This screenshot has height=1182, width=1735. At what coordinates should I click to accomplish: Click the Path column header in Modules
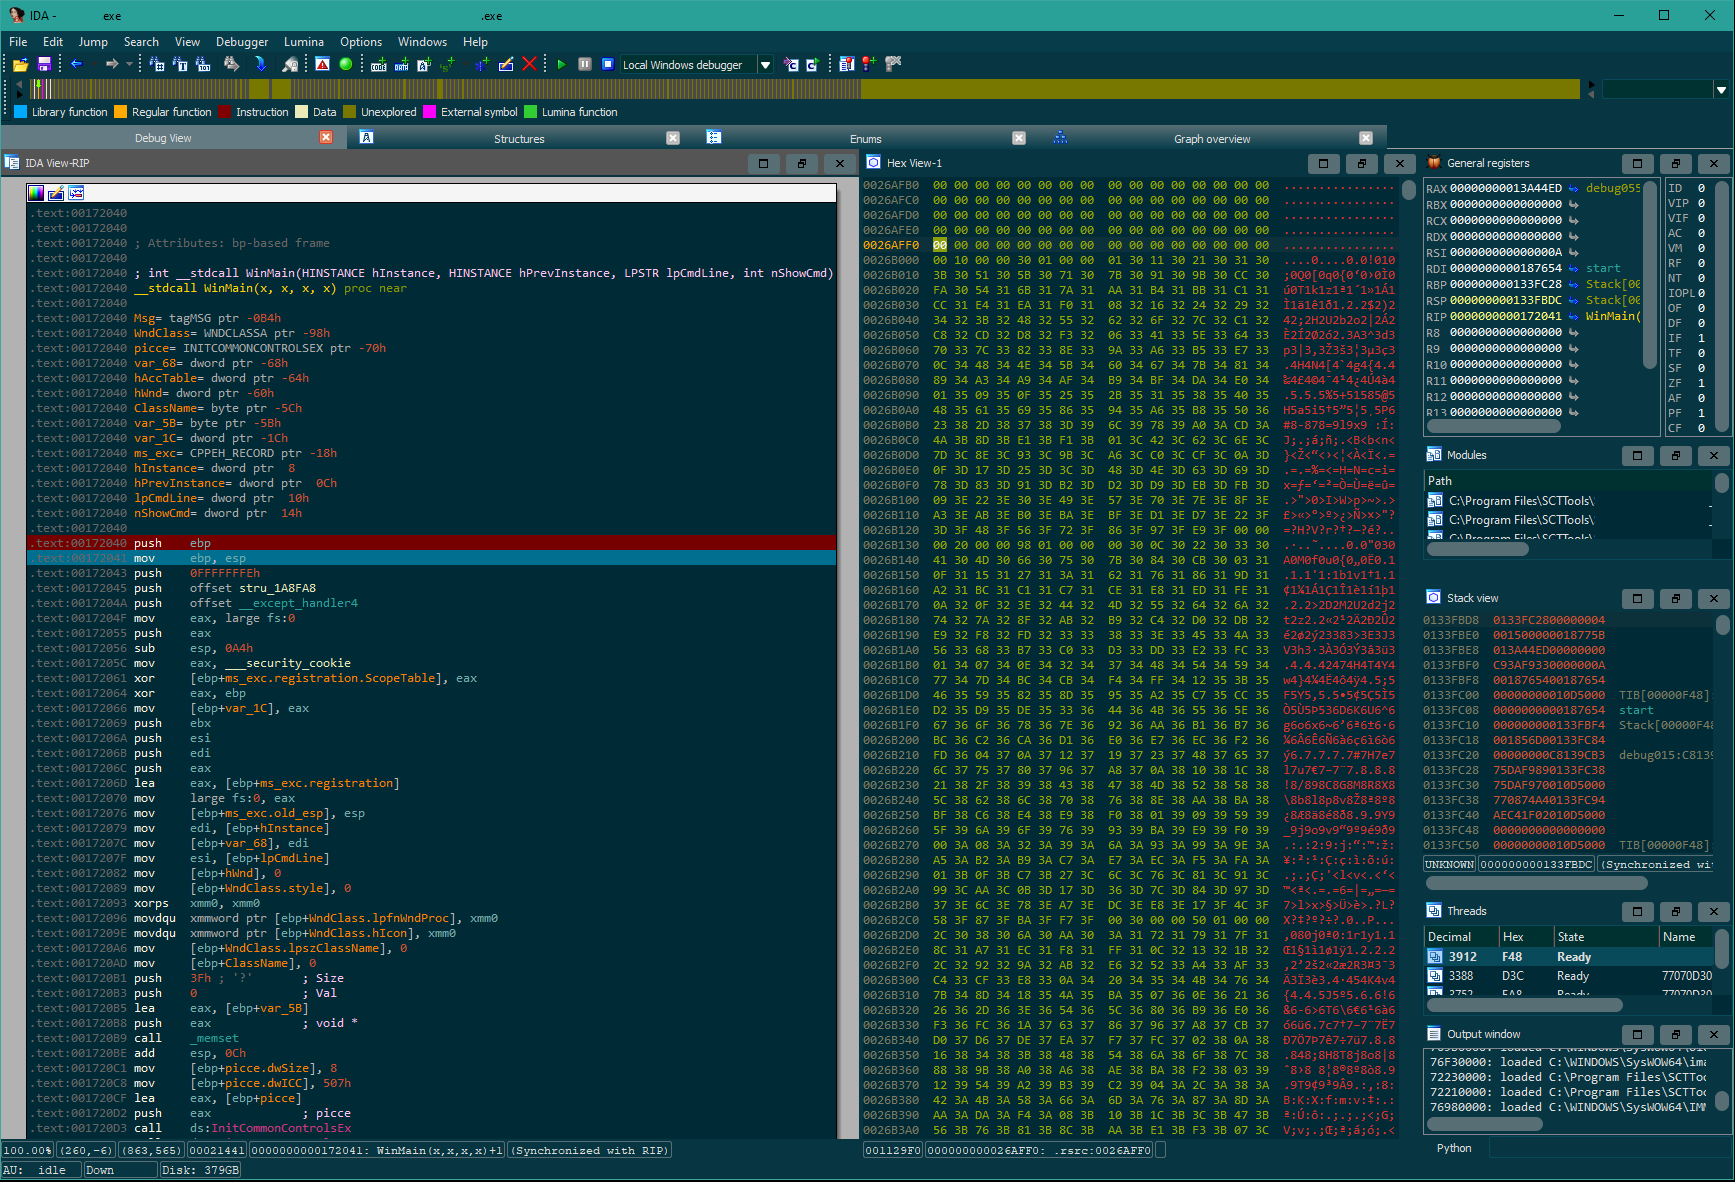click(1568, 481)
